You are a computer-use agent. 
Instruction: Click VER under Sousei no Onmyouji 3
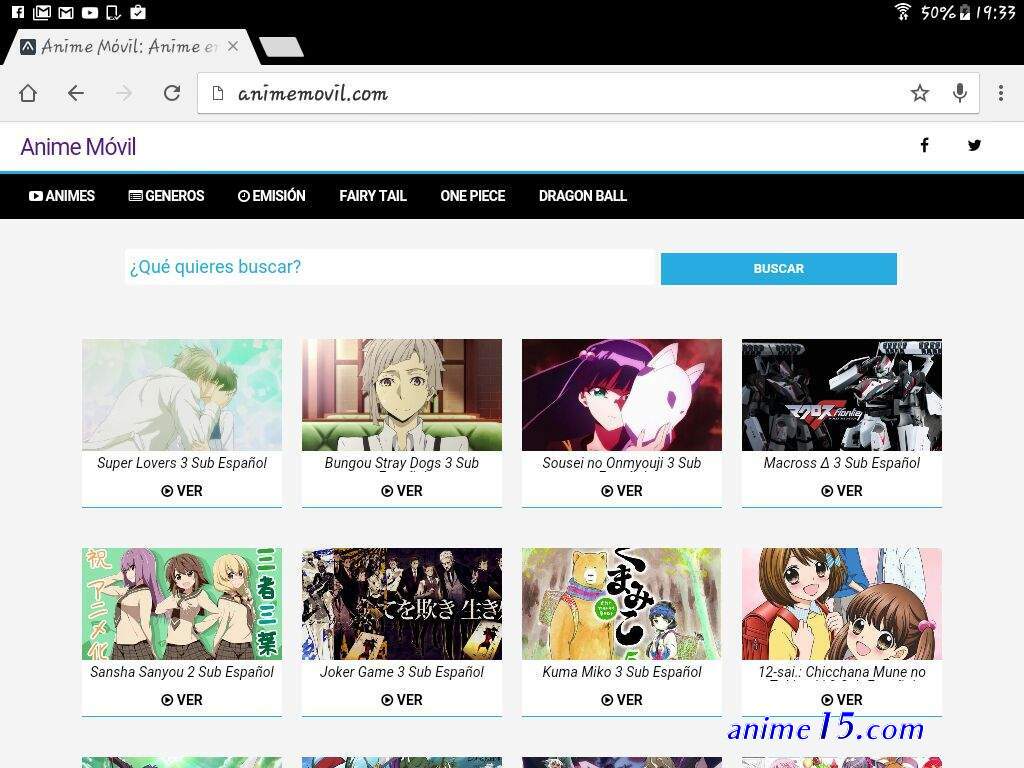point(622,491)
